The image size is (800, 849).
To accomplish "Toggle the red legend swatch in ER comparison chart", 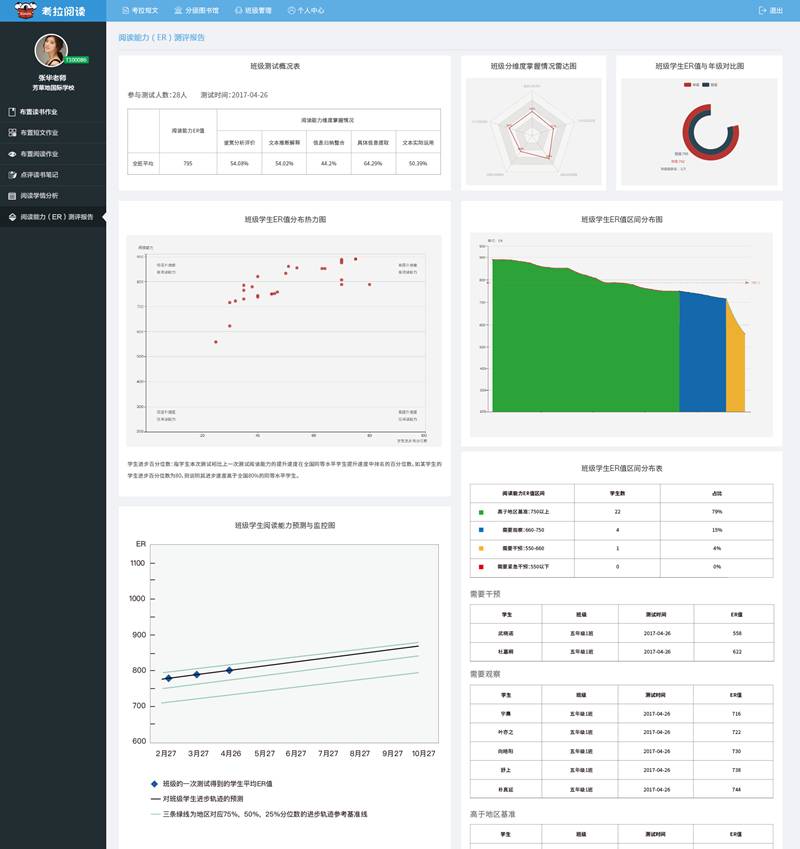I will 687,84.
